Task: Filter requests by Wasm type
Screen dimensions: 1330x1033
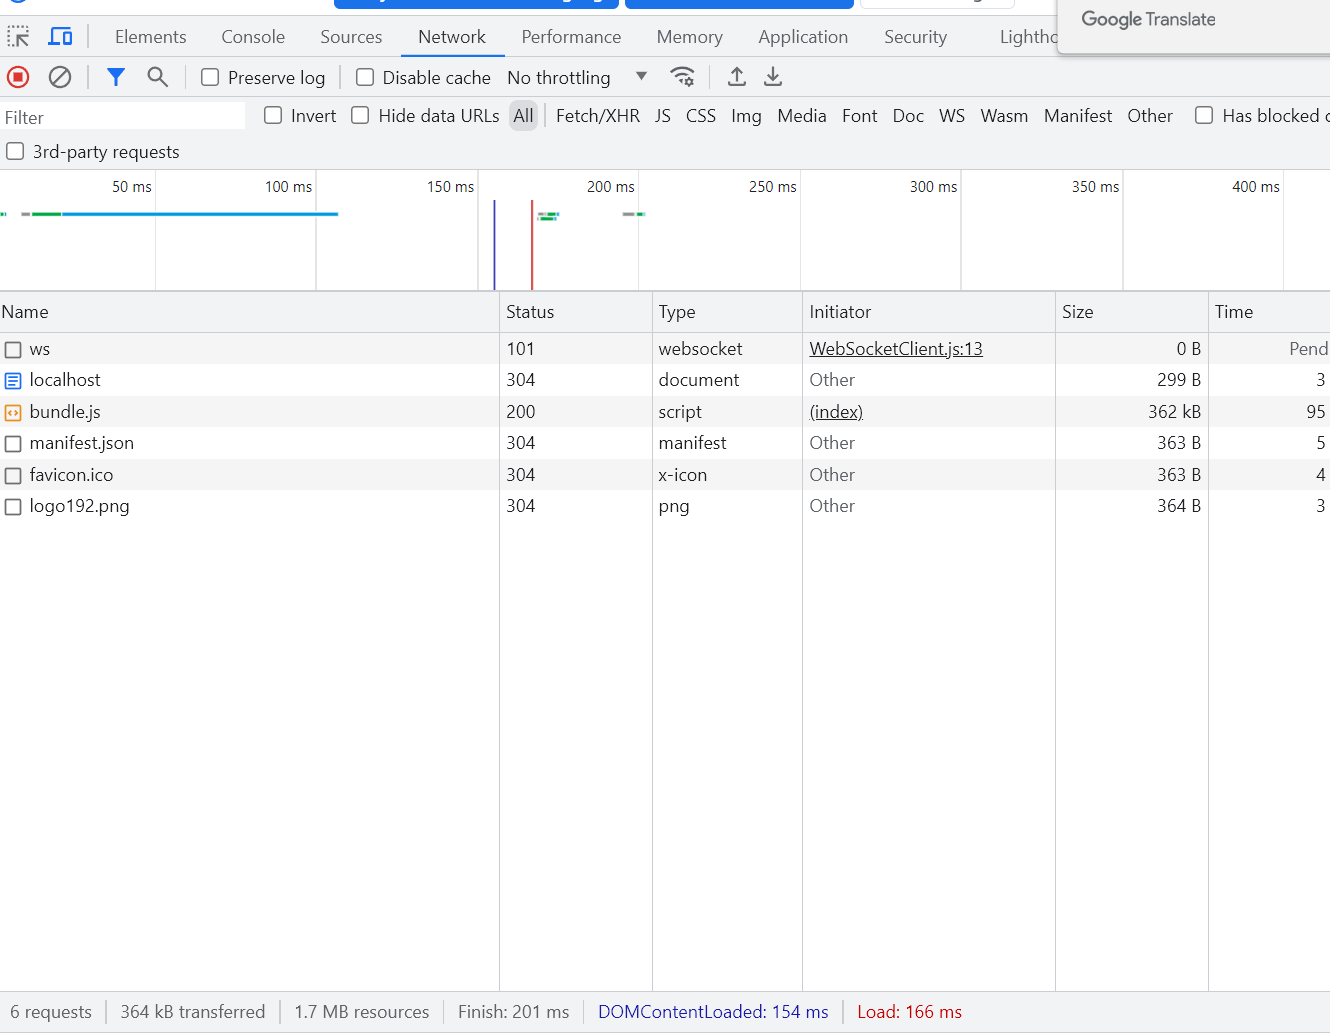Action: click(x=1004, y=116)
